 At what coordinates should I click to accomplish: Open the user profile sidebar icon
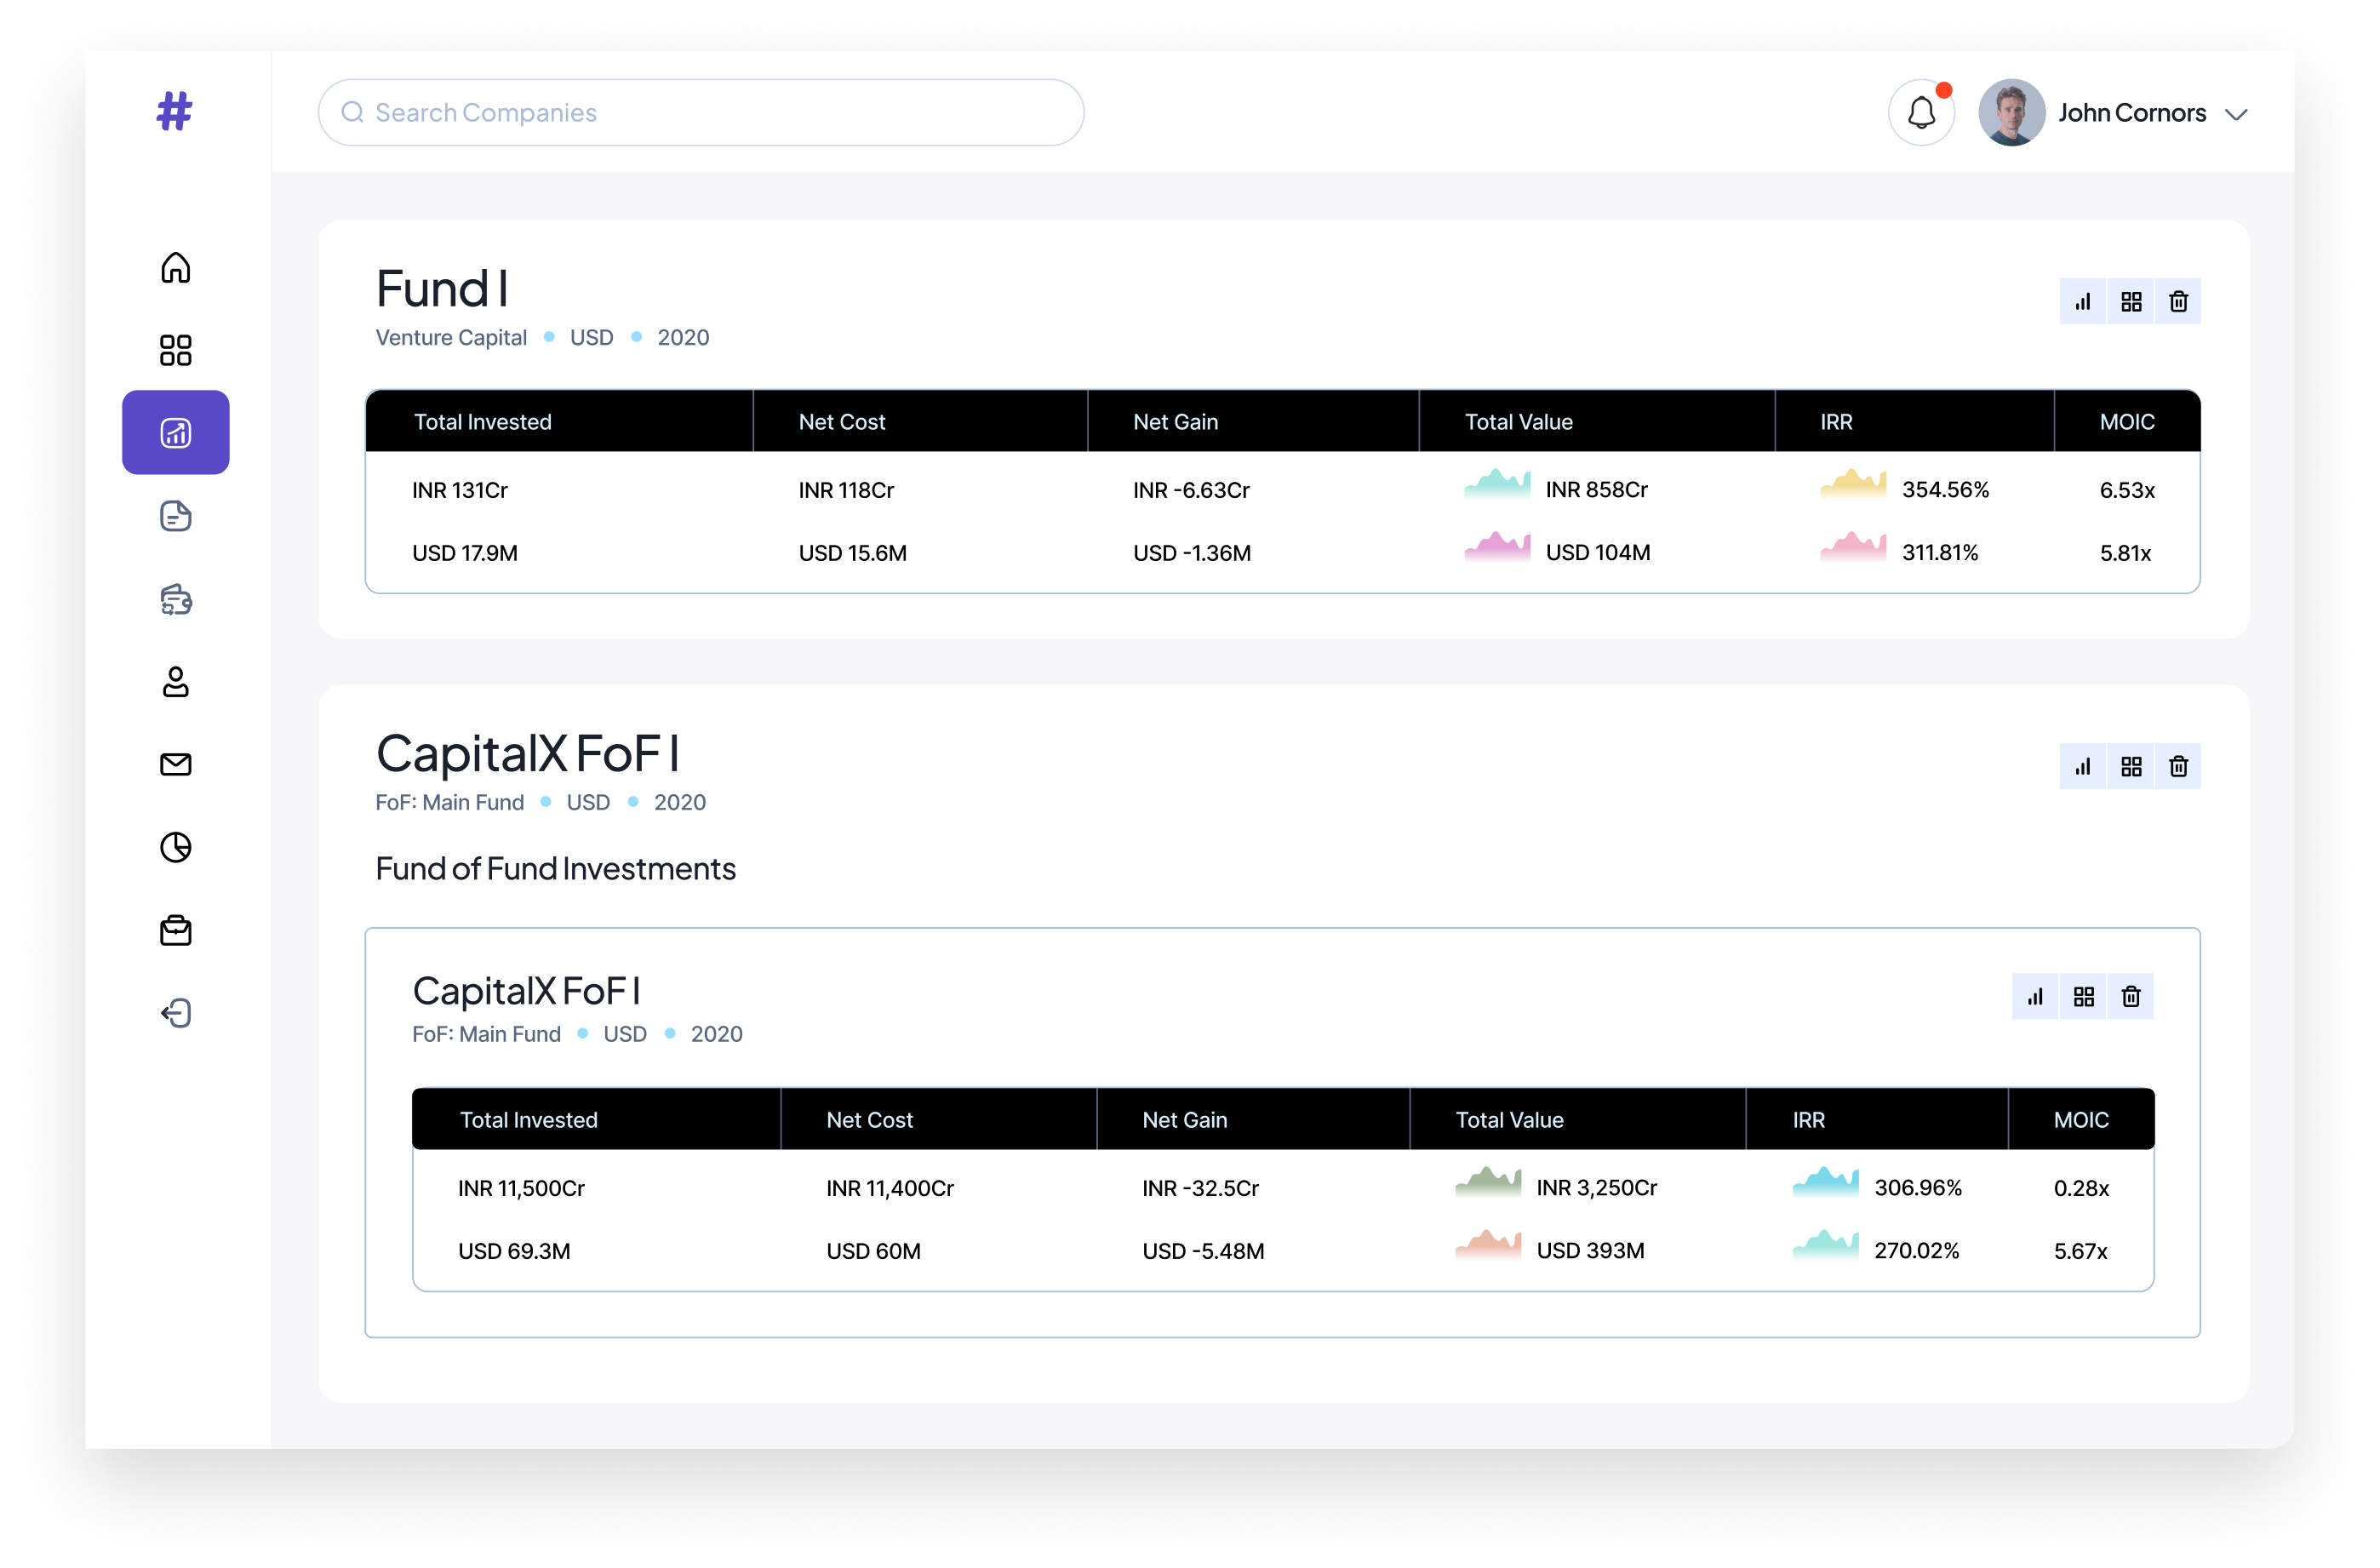[176, 682]
